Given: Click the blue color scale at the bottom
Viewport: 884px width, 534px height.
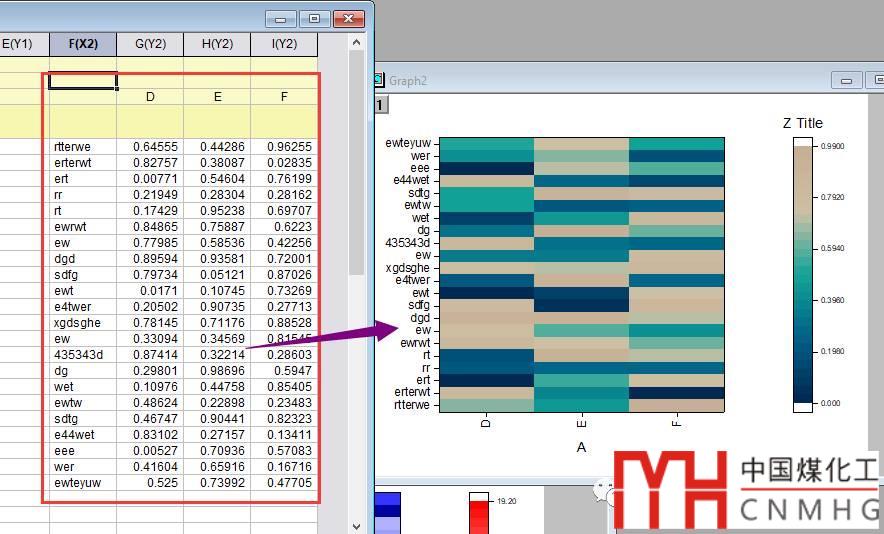Looking at the screenshot, I should pyautogui.click(x=386, y=512).
